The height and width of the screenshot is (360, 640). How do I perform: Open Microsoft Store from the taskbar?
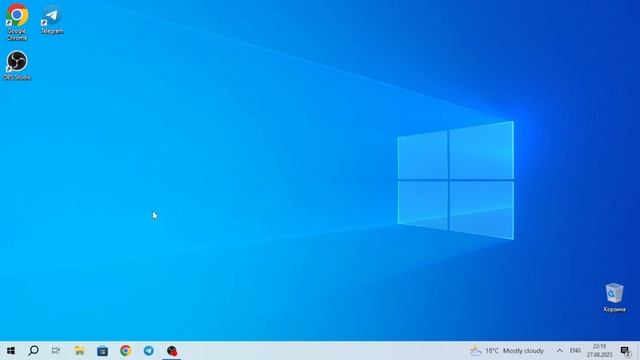102,351
